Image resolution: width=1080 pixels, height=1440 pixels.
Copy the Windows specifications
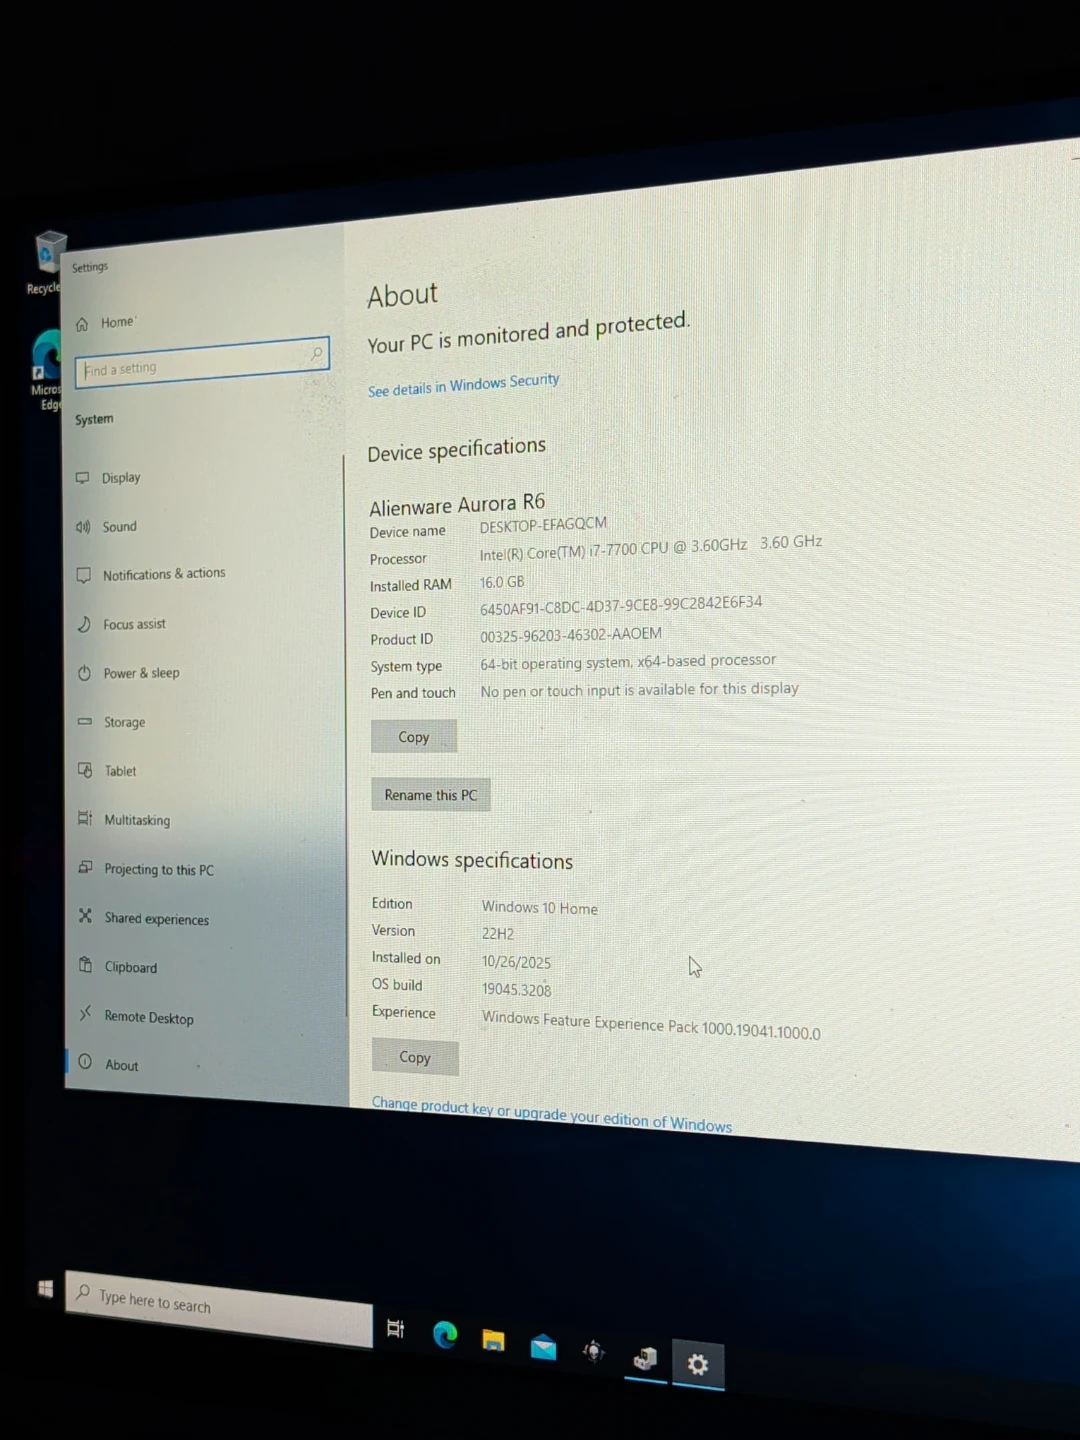tap(415, 1057)
